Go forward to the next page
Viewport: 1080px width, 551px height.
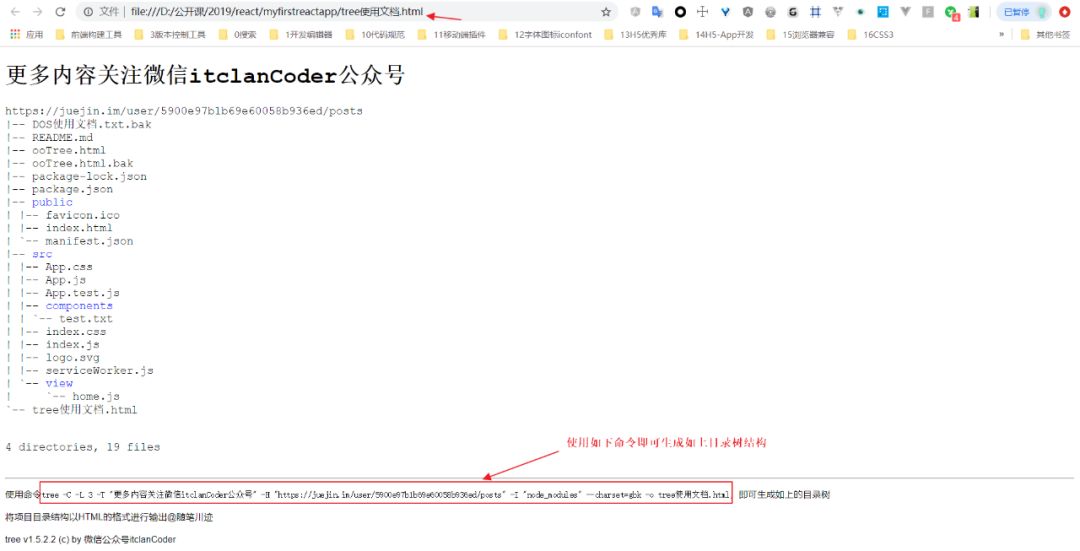coord(38,12)
